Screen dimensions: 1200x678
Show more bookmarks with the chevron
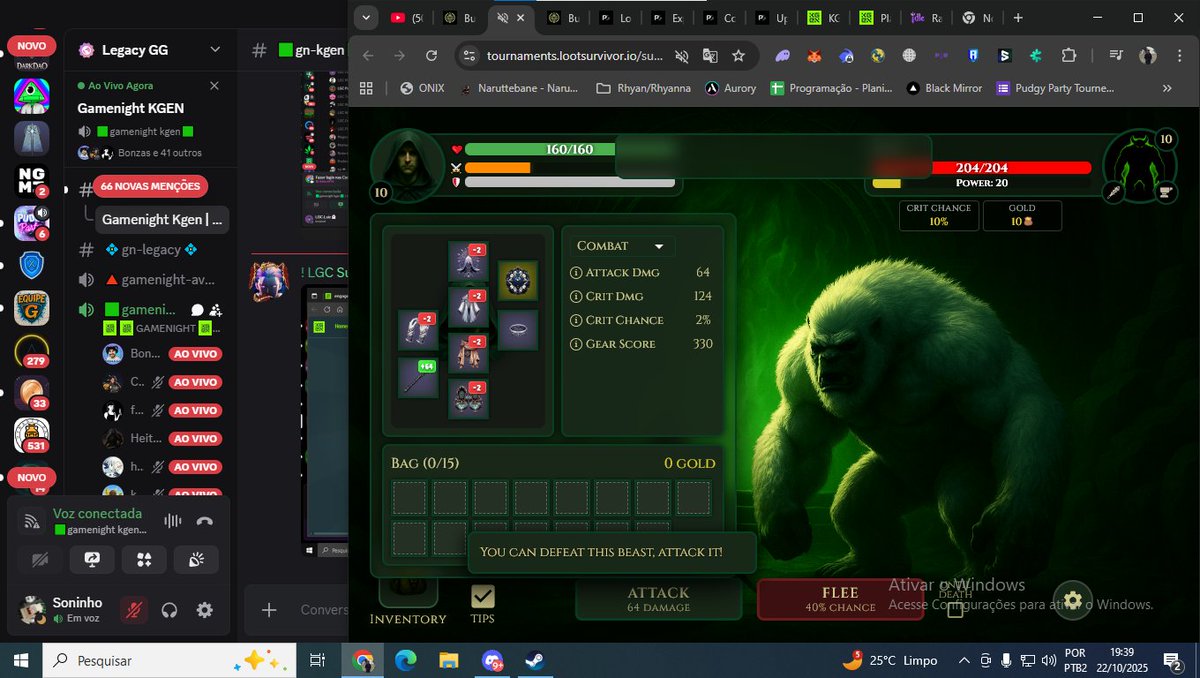(x=1167, y=88)
